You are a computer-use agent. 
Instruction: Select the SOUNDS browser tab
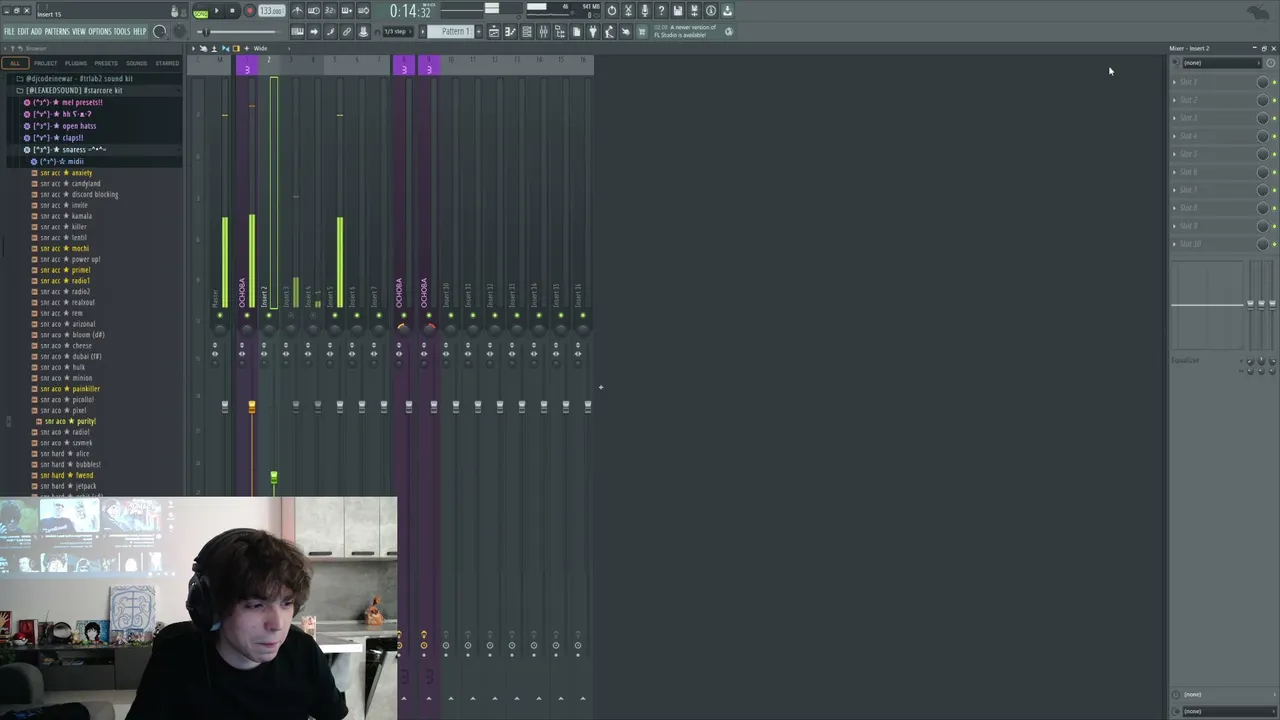click(136, 63)
